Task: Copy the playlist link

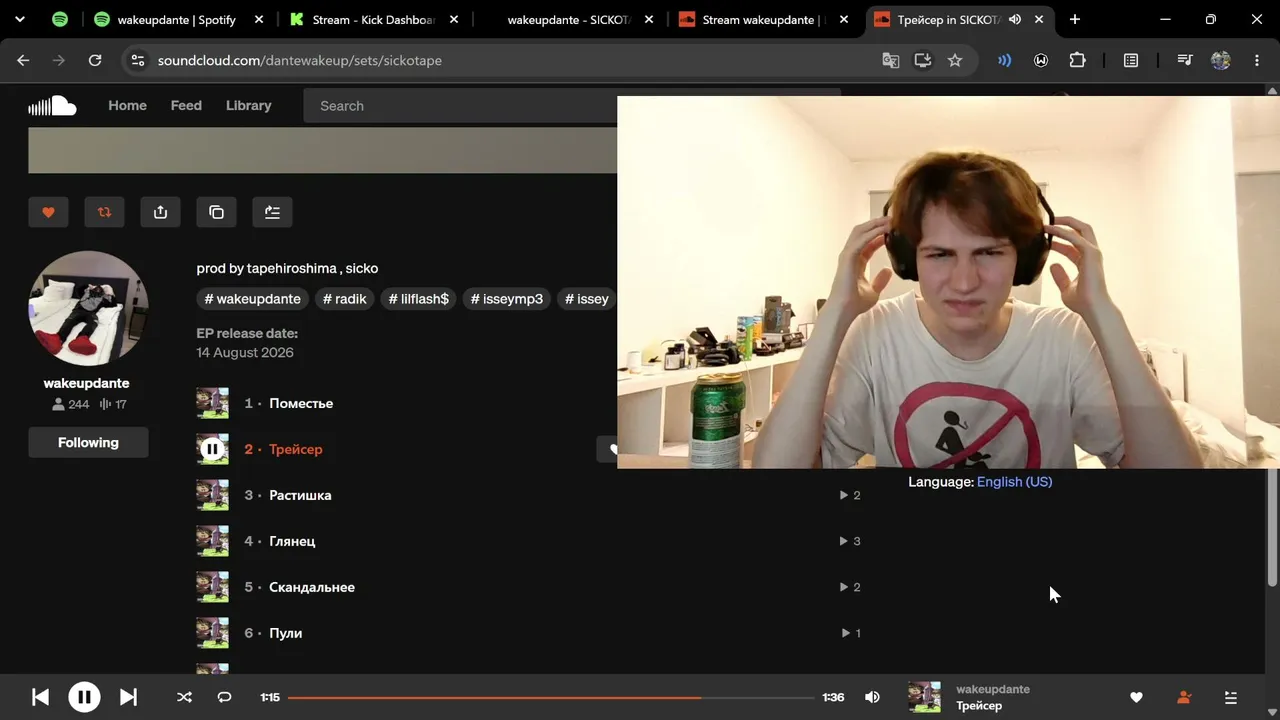Action: click(216, 212)
